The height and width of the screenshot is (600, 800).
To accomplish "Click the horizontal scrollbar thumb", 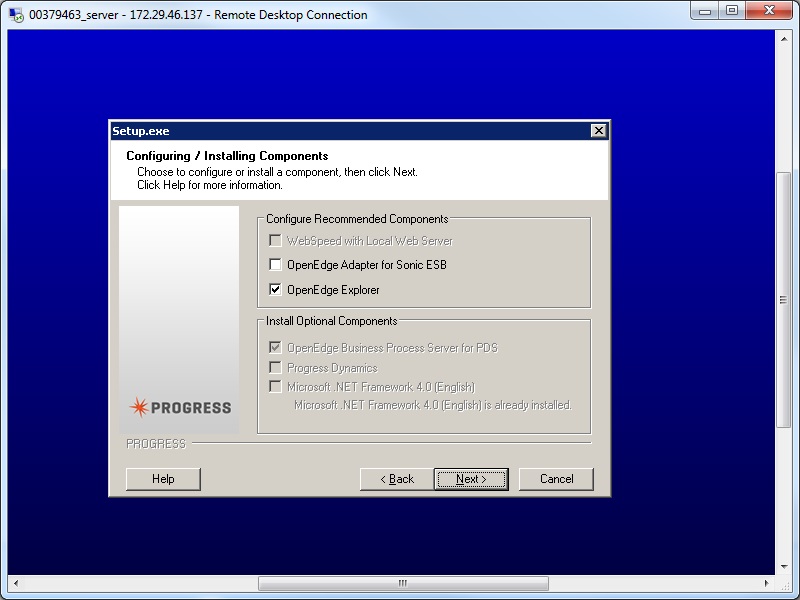I will (x=403, y=583).
